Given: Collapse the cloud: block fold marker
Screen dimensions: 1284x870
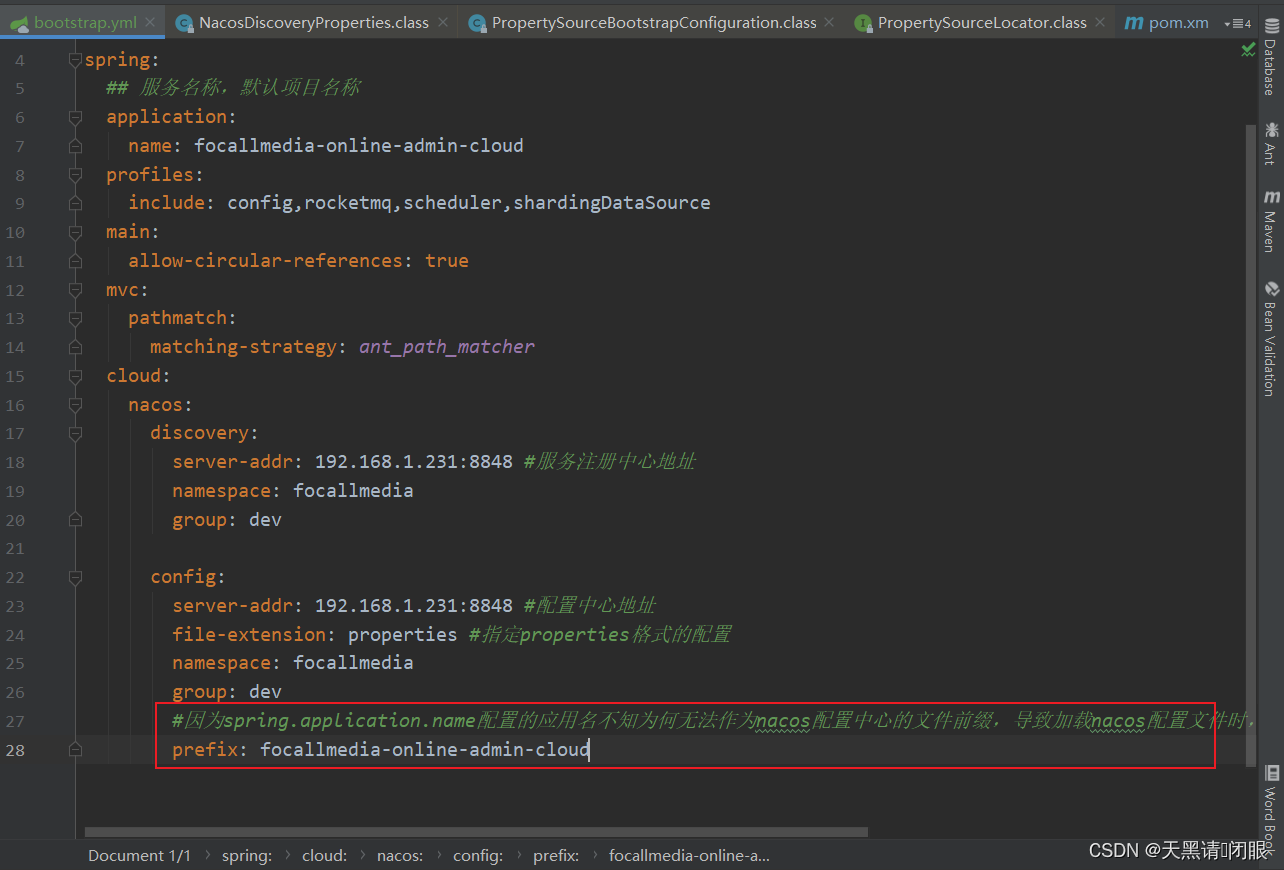Looking at the screenshot, I should [75, 376].
